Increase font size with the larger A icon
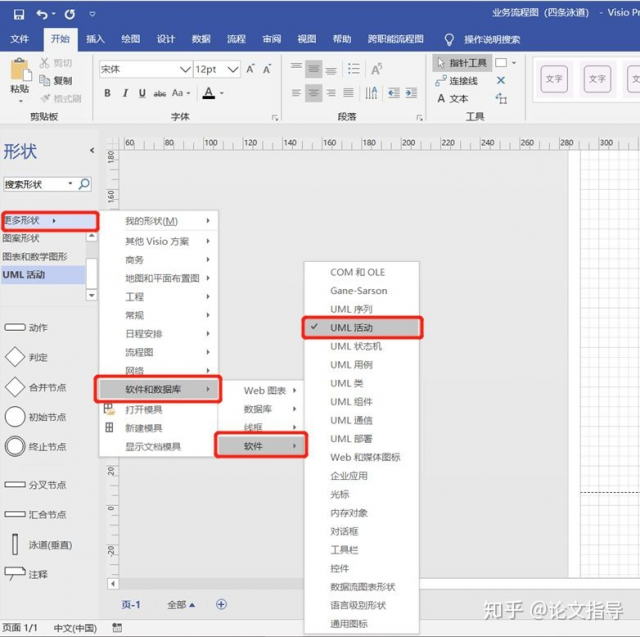 point(250,69)
